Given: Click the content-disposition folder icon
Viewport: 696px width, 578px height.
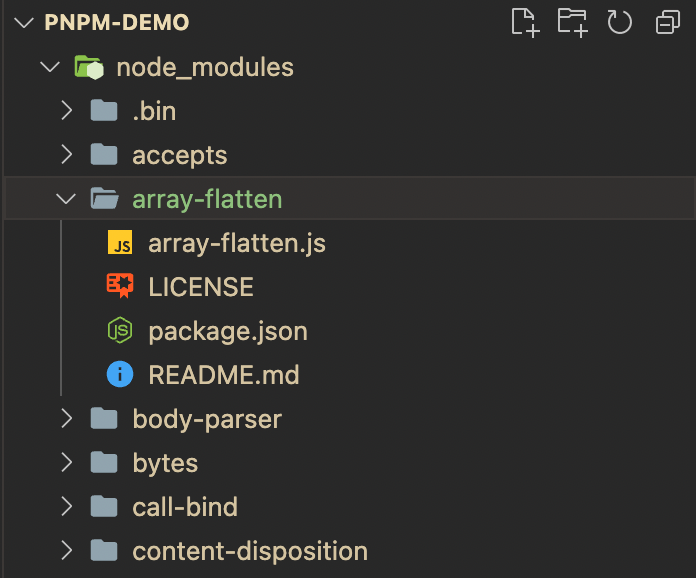Looking at the screenshot, I should (x=104, y=550).
